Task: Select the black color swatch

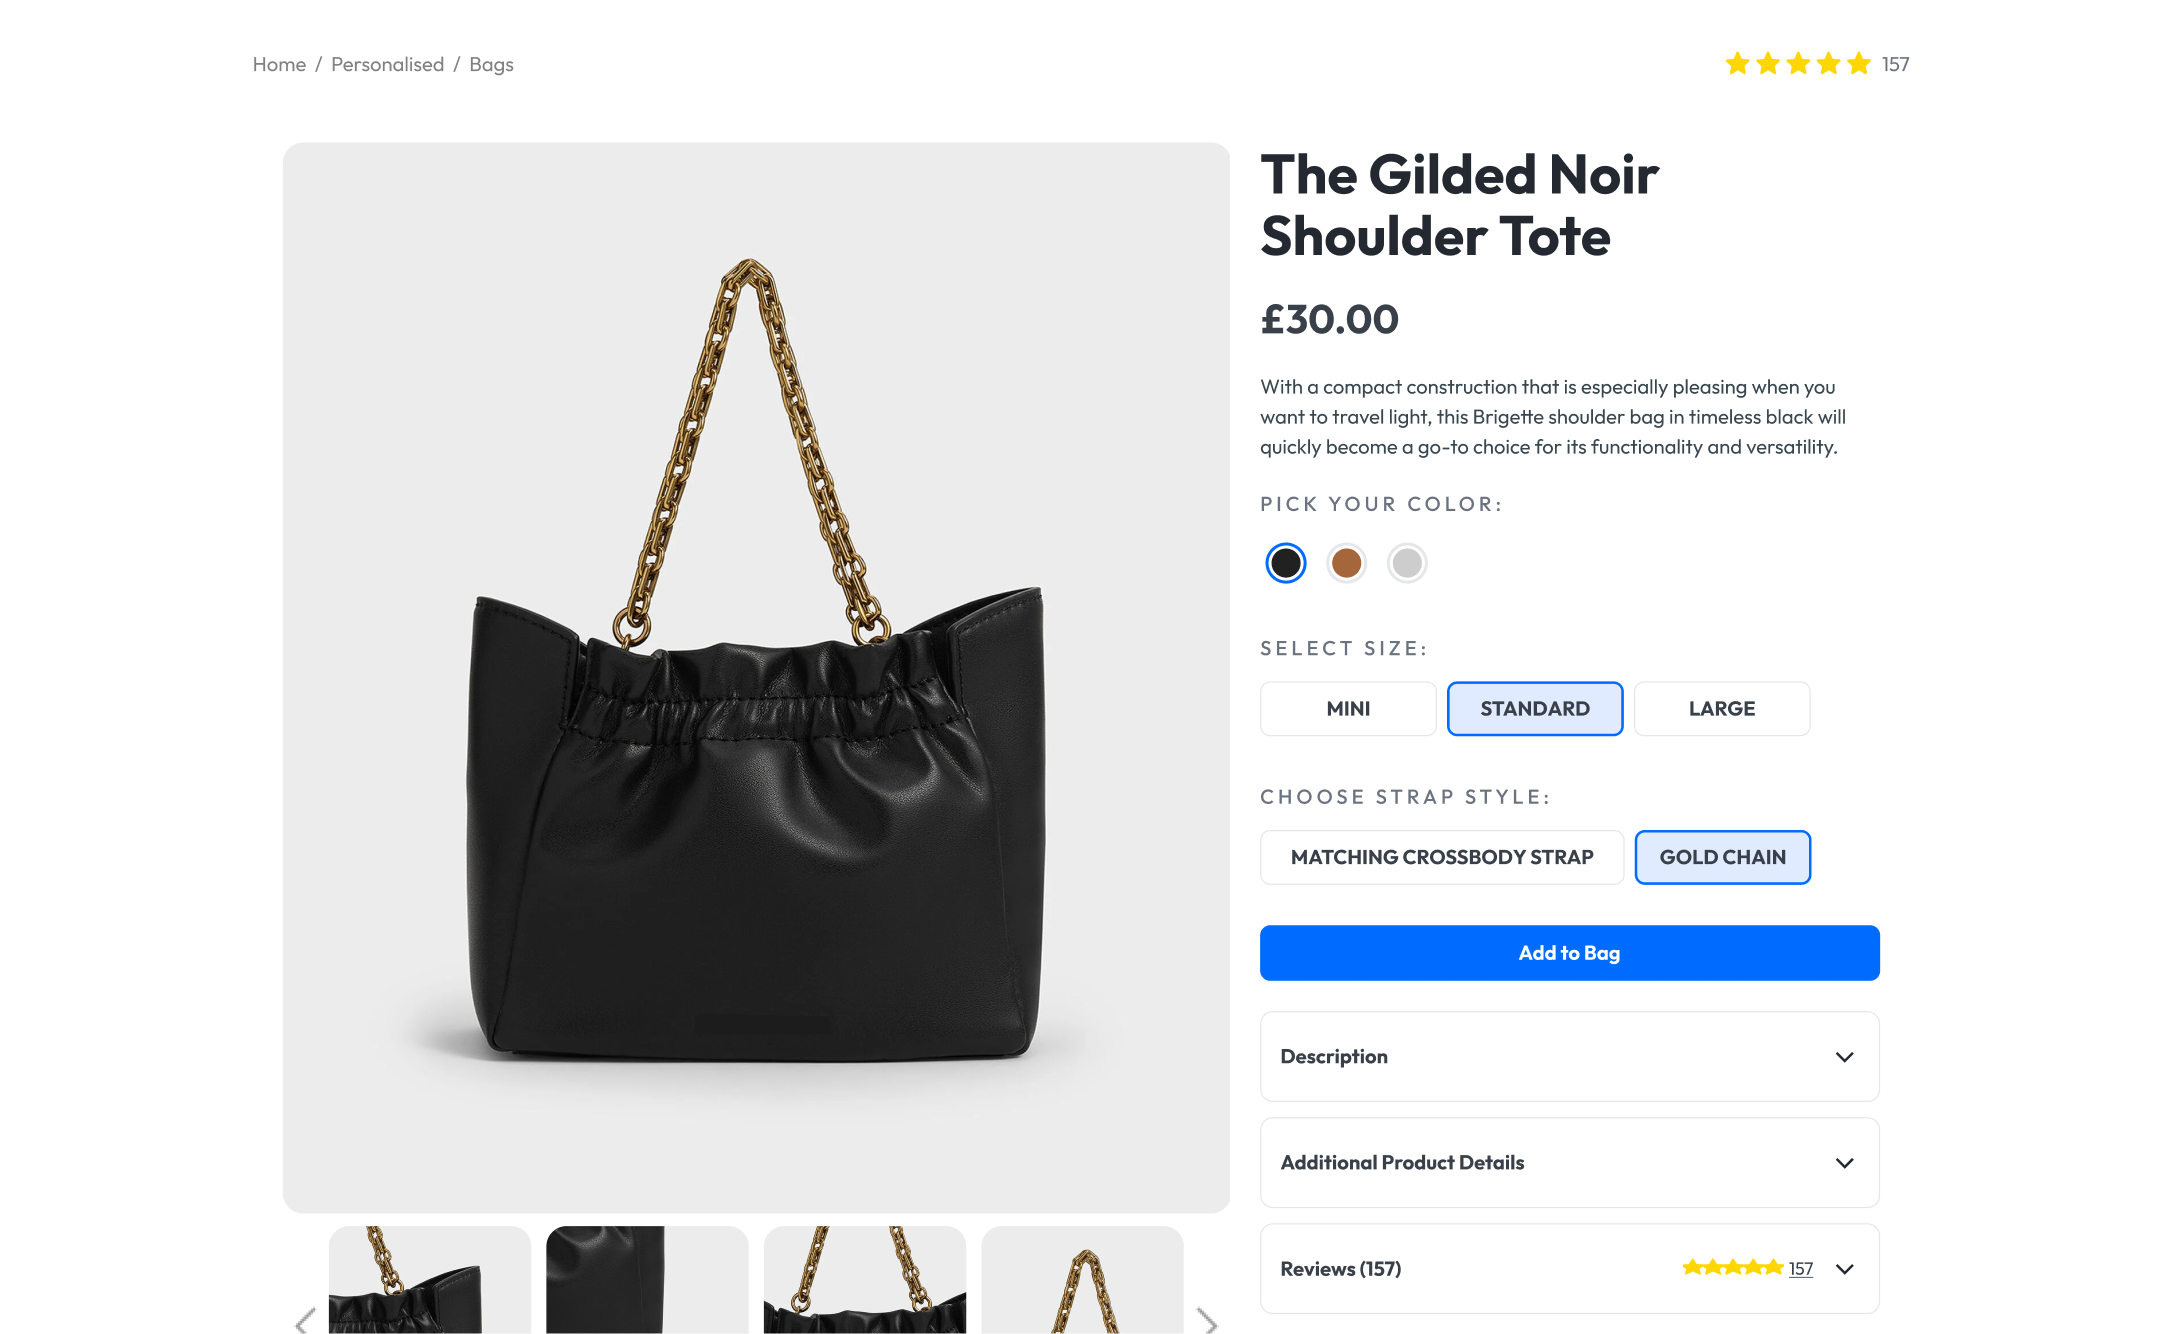Action: pyautogui.click(x=1286, y=563)
